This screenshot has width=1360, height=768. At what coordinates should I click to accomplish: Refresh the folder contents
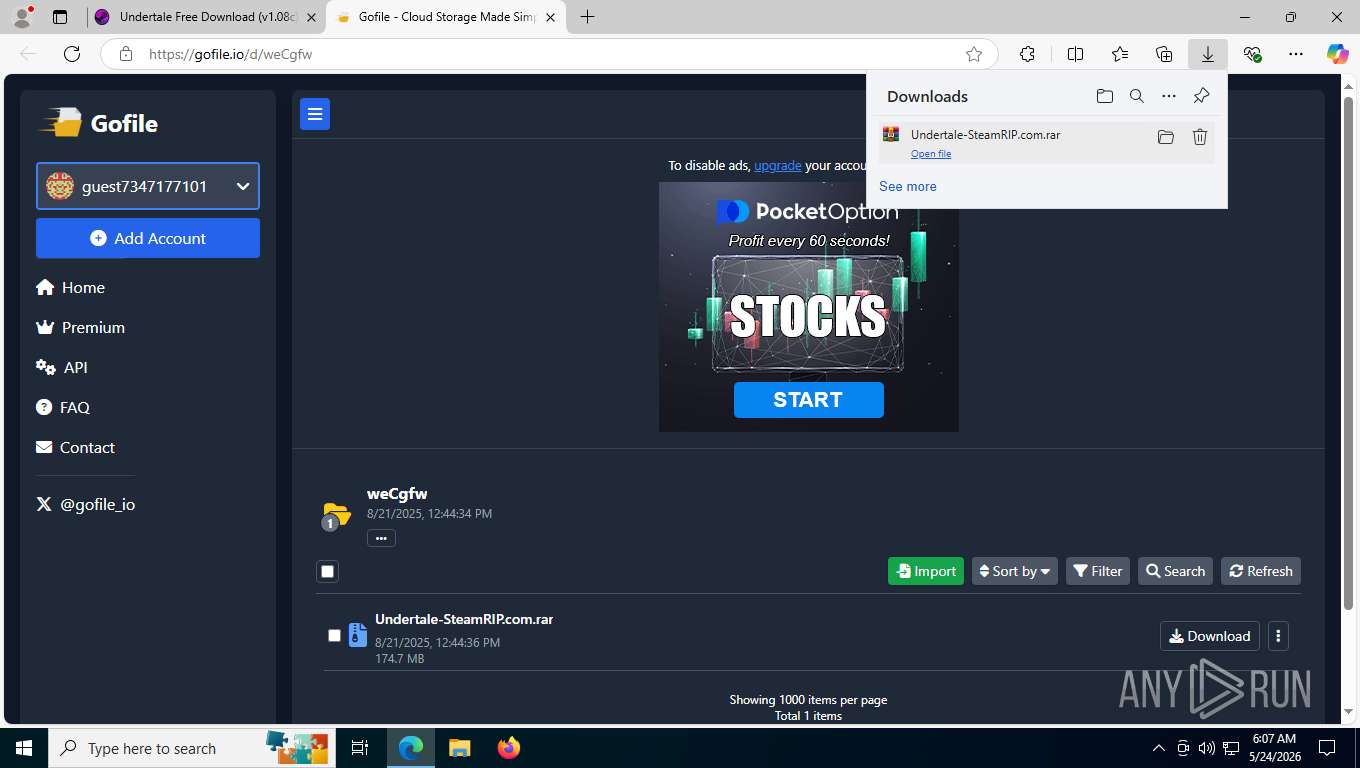click(x=1261, y=571)
